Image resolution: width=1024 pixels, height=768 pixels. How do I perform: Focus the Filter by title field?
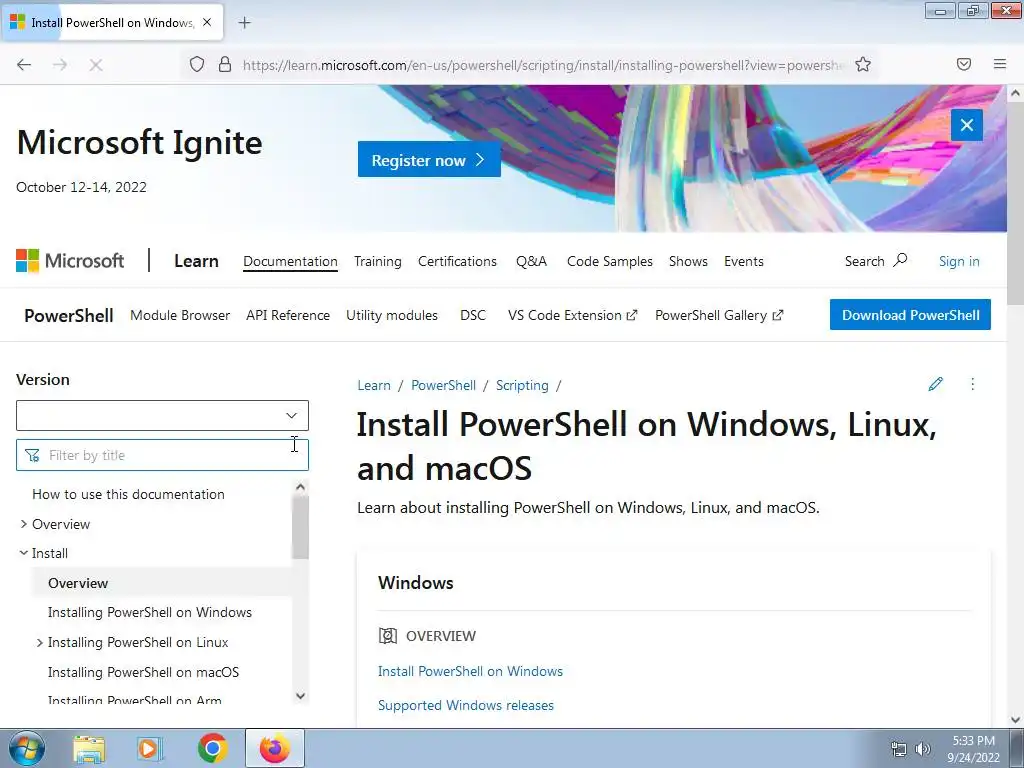[x=162, y=455]
